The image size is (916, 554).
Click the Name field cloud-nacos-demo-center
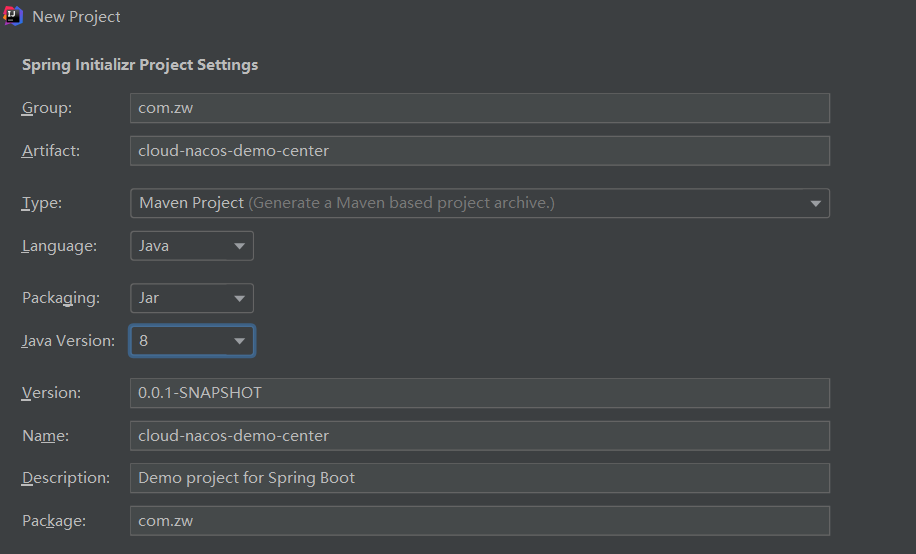[x=480, y=435]
